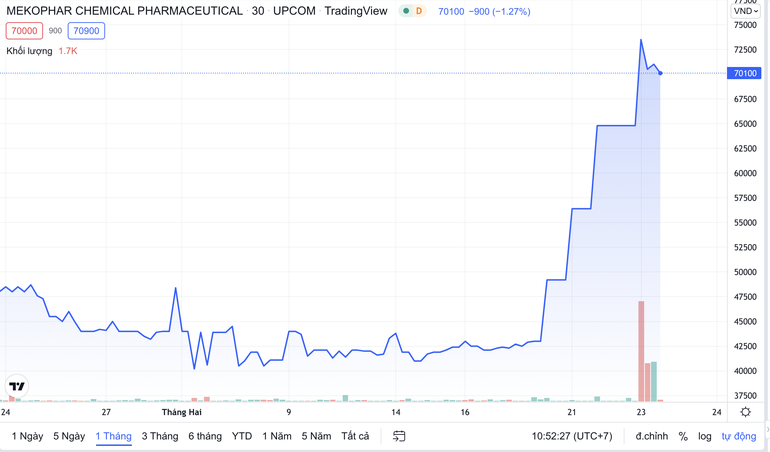This screenshot has height=452, width=770.
Task: Open the go-to-date calendar icon
Action: tap(399, 436)
